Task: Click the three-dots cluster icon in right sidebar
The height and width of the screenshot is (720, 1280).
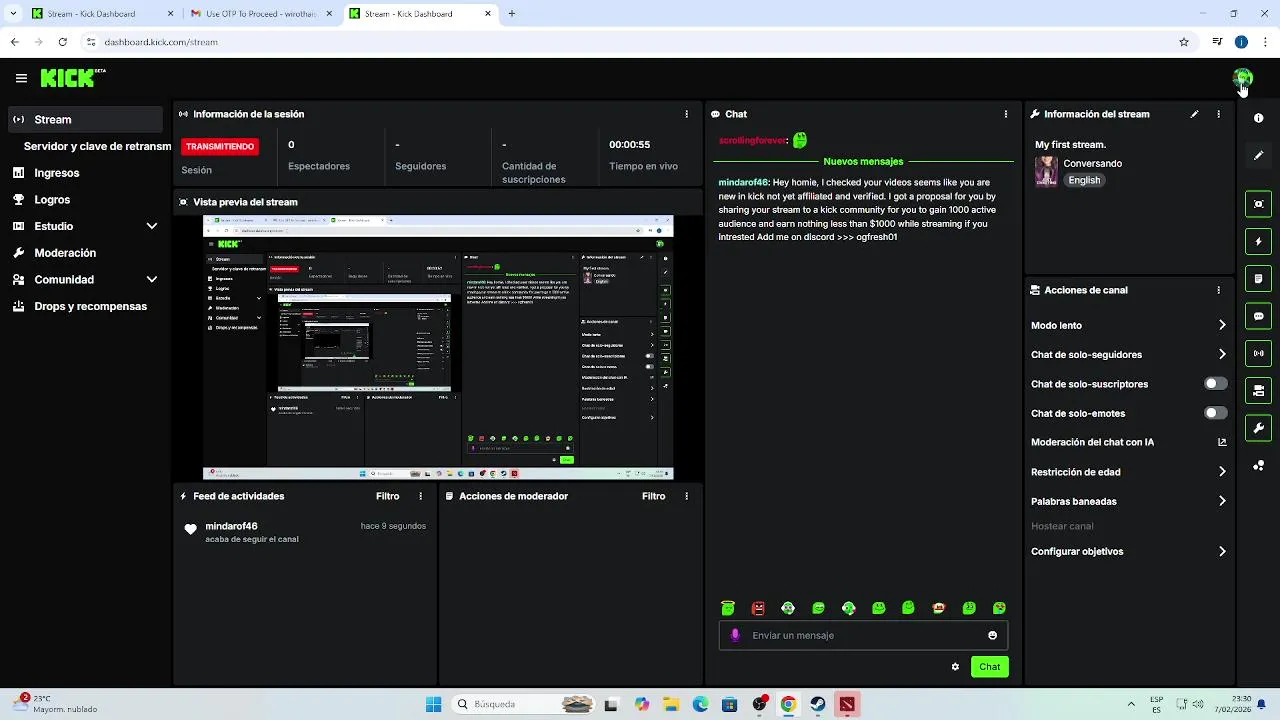Action: [x=1258, y=465]
